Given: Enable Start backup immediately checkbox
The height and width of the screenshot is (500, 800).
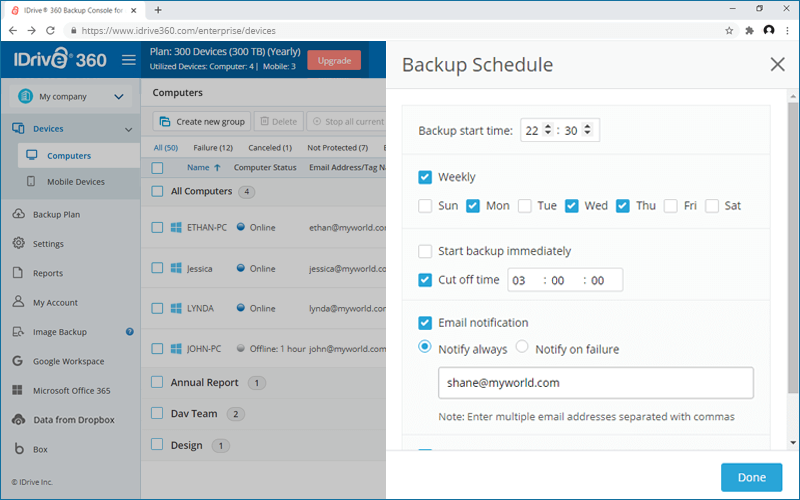Looking at the screenshot, I should [x=424, y=251].
